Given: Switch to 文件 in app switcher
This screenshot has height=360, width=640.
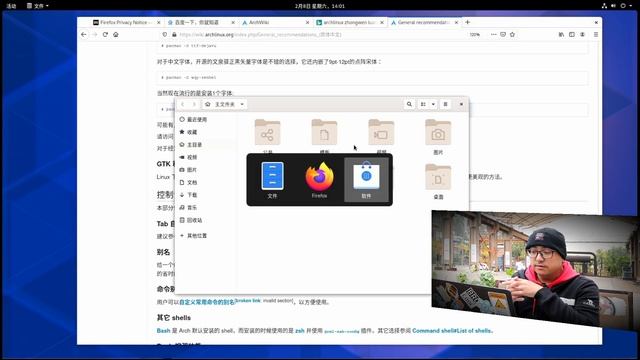Looking at the screenshot, I should pos(272,180).
